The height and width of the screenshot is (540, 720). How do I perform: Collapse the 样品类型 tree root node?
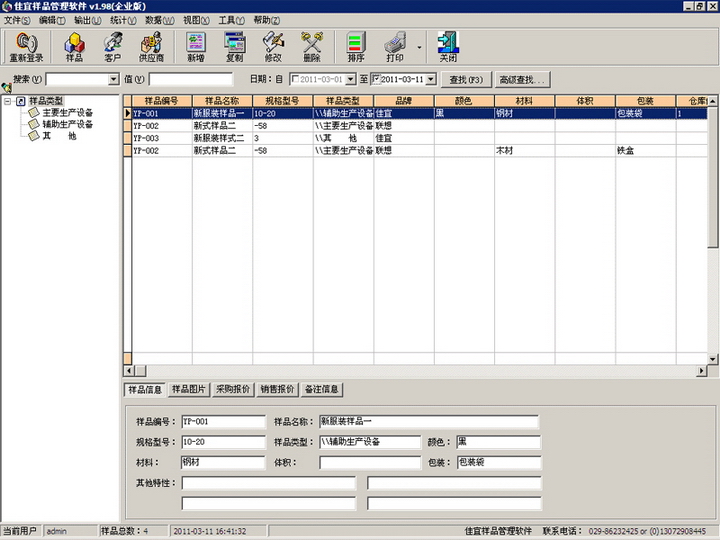(8, 101)
